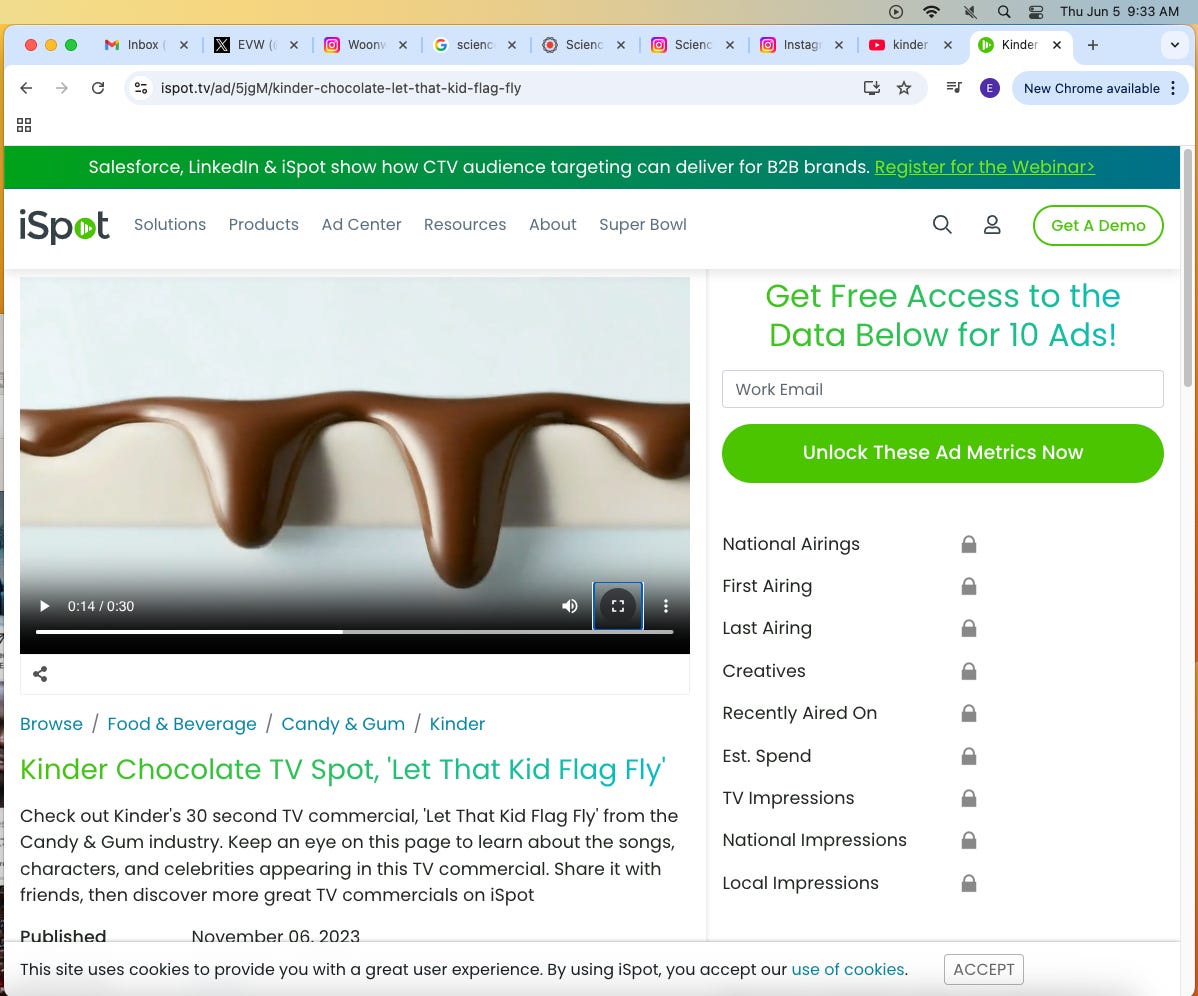Go forward in browser history
The width and height of the screenshot is (1198, 996).
[62, 88]
